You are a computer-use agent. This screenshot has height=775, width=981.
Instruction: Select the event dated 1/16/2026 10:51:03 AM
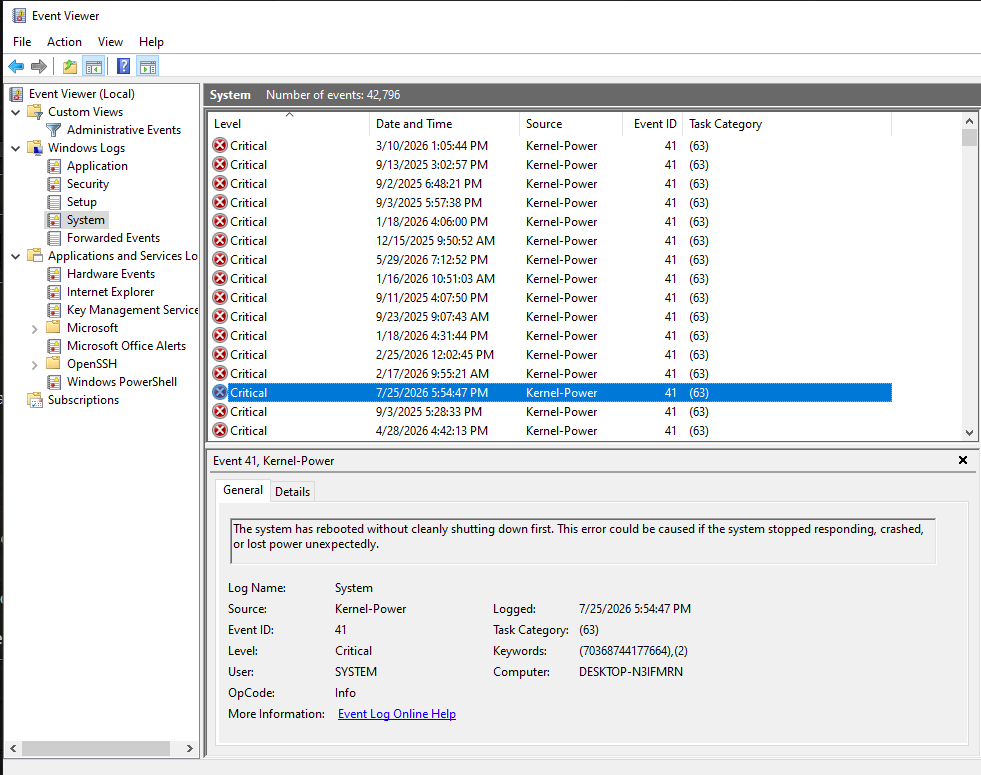[x=551, y=279]
